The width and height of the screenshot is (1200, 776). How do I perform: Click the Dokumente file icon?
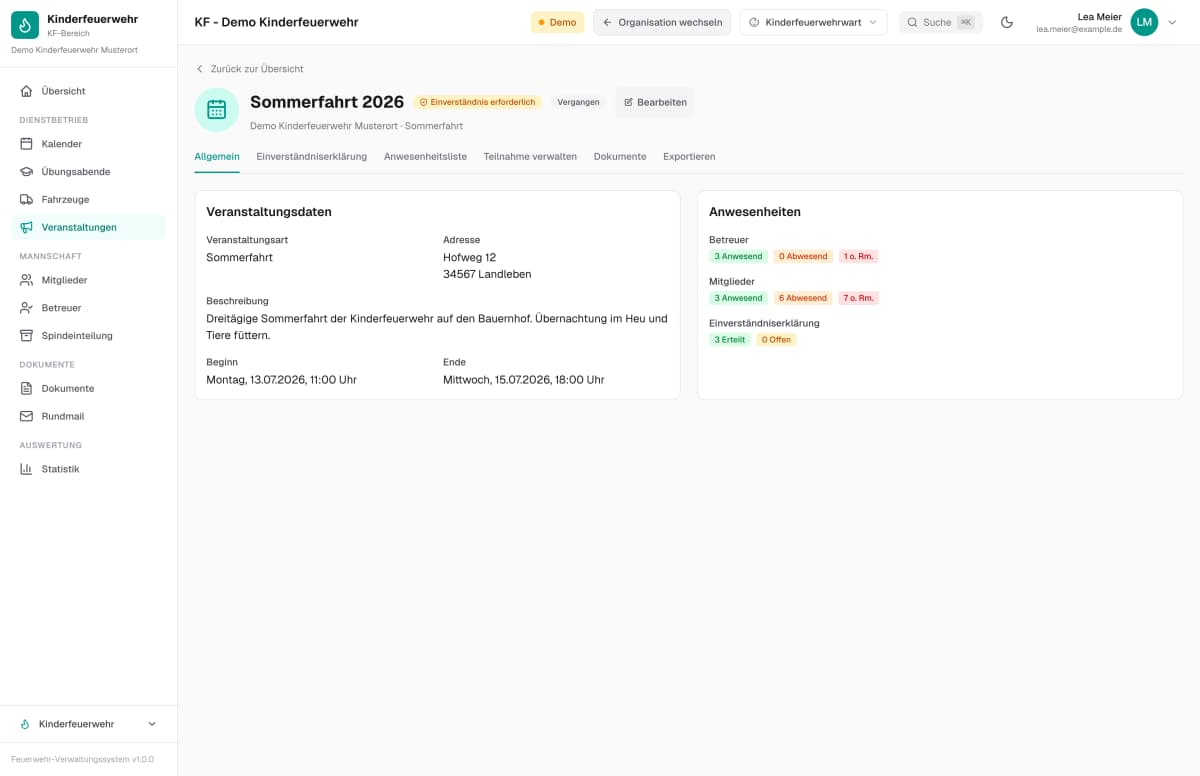(26, 388)
